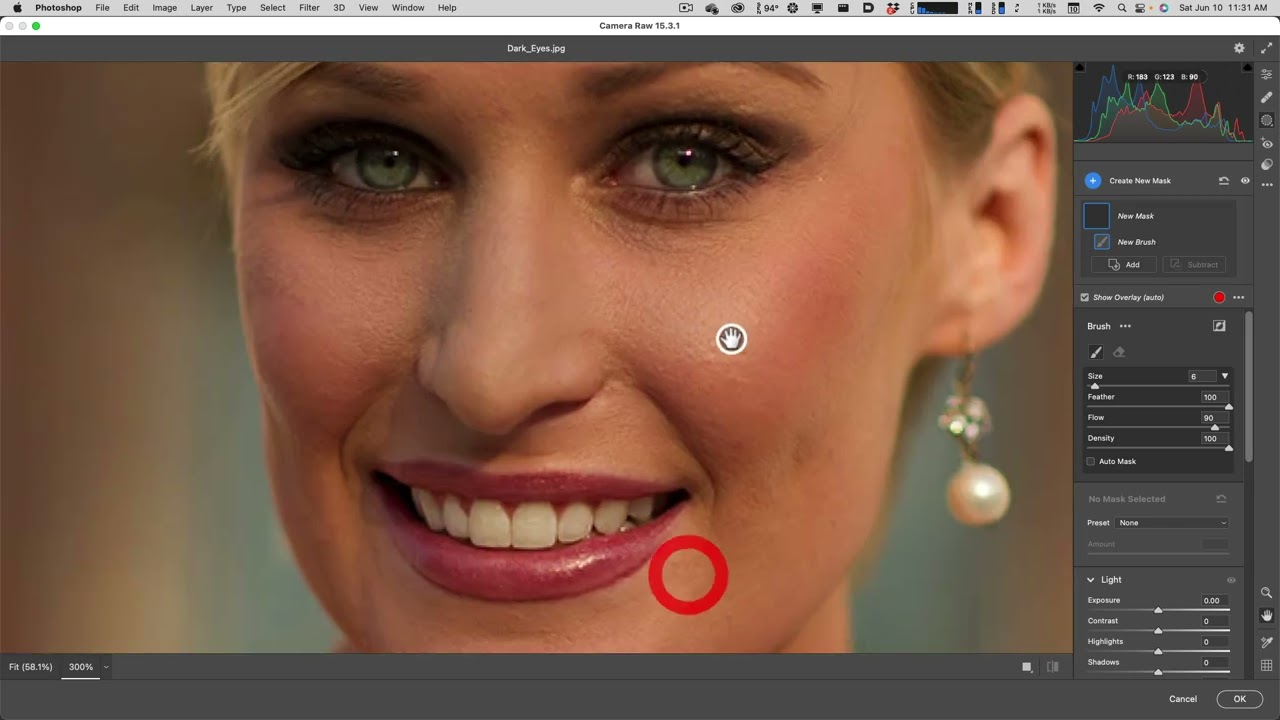Click the 300% zoom button
Viewport: 1280px width, 720px height.
(x=80, y=667)
